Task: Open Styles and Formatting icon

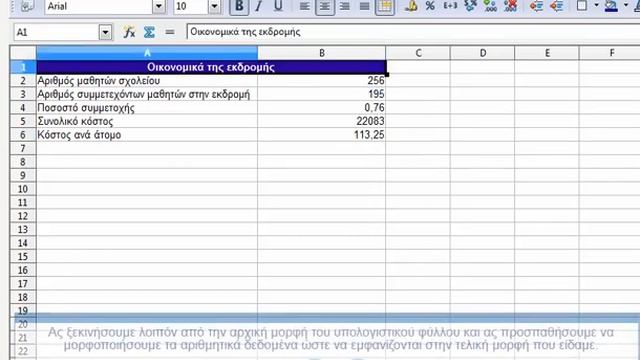Action: pyautogui.click(x=27, y=6)
